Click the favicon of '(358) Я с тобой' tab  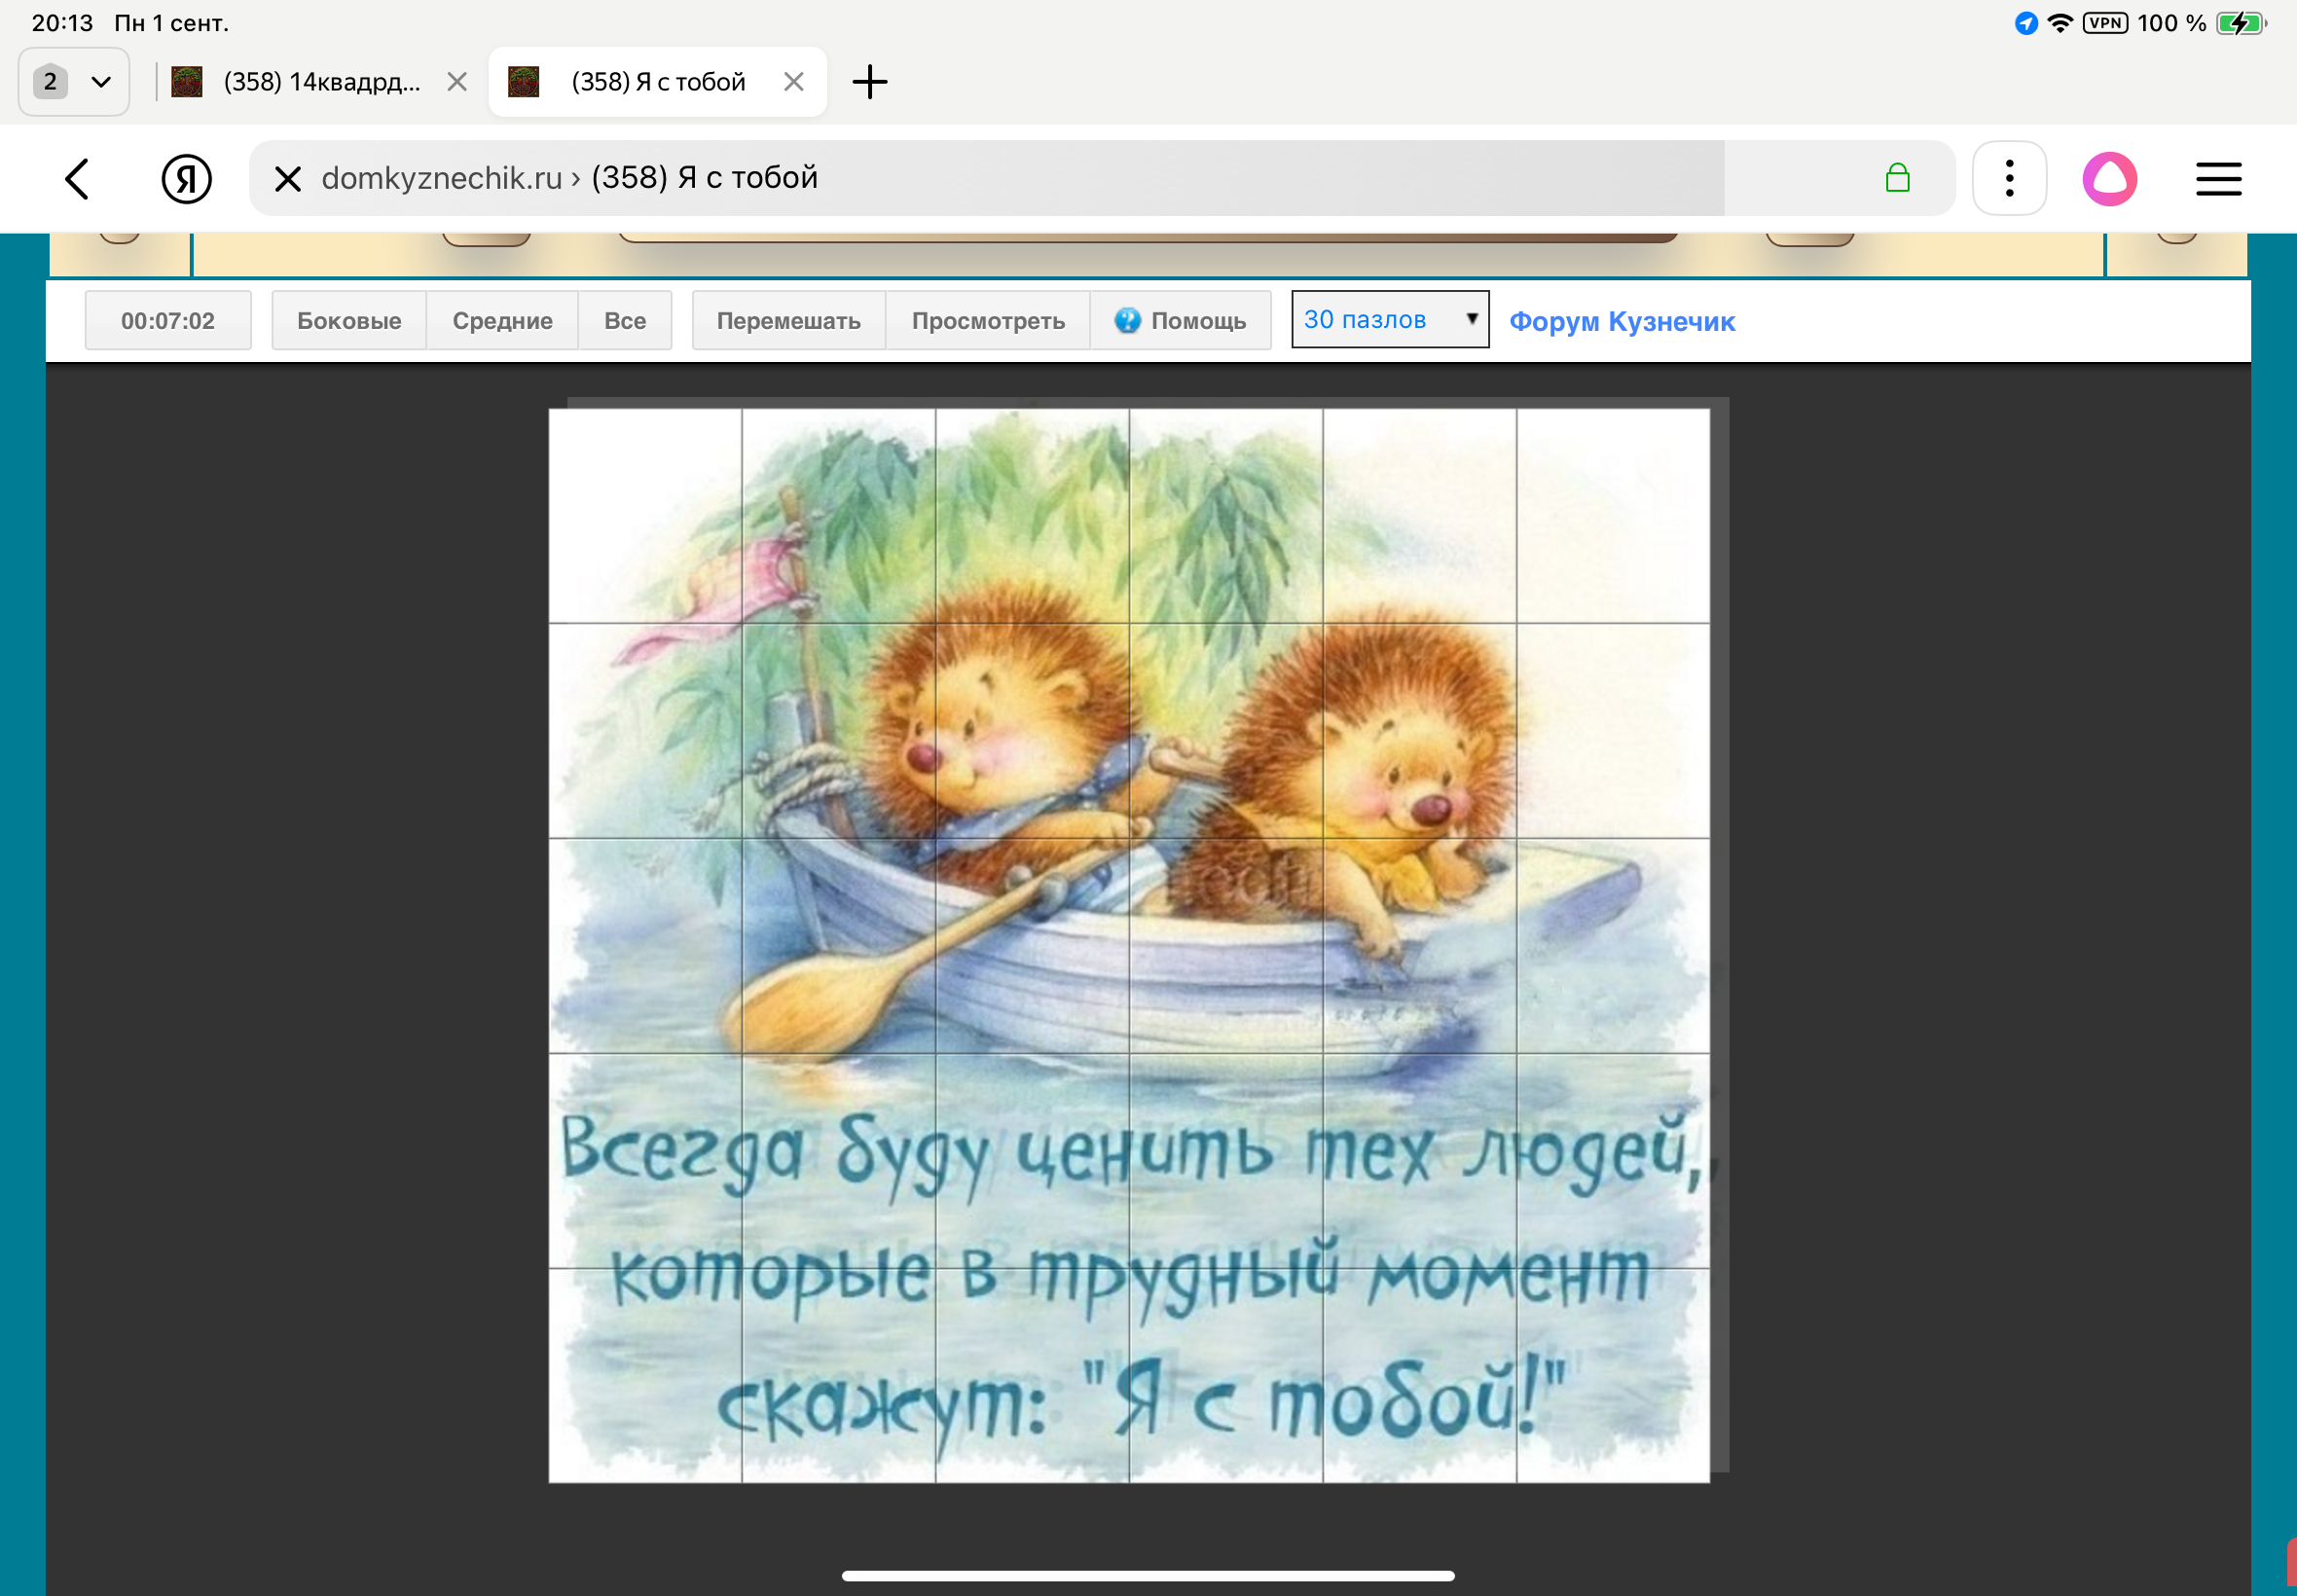[524, 82]
